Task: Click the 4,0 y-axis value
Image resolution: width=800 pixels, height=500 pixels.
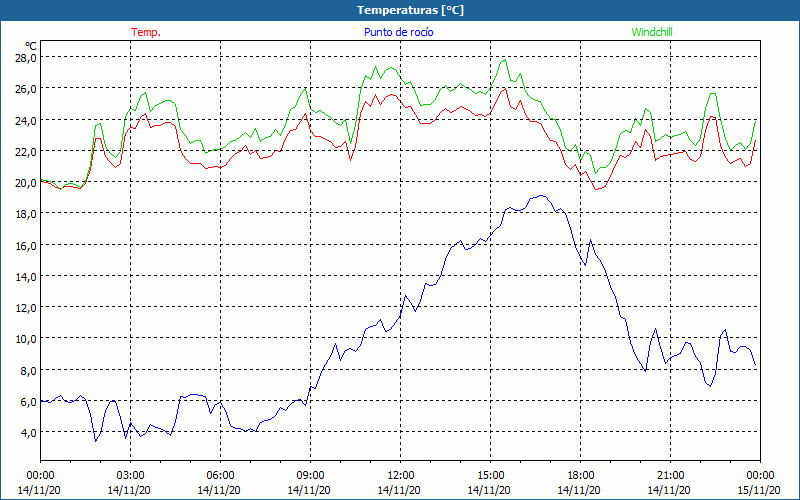Action: pos(28,433)
